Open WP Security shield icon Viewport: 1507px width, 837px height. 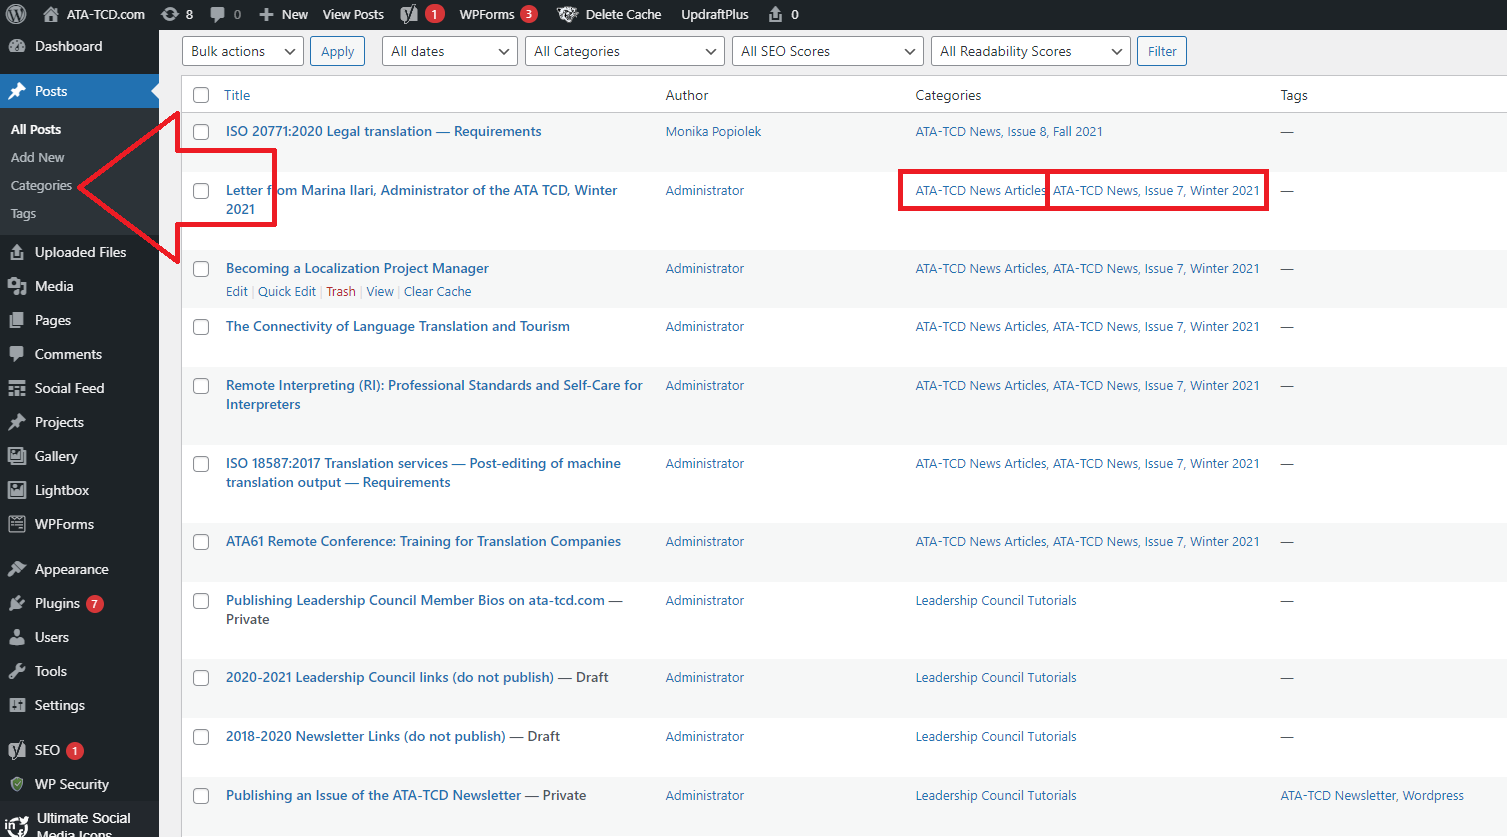point(17,784)
